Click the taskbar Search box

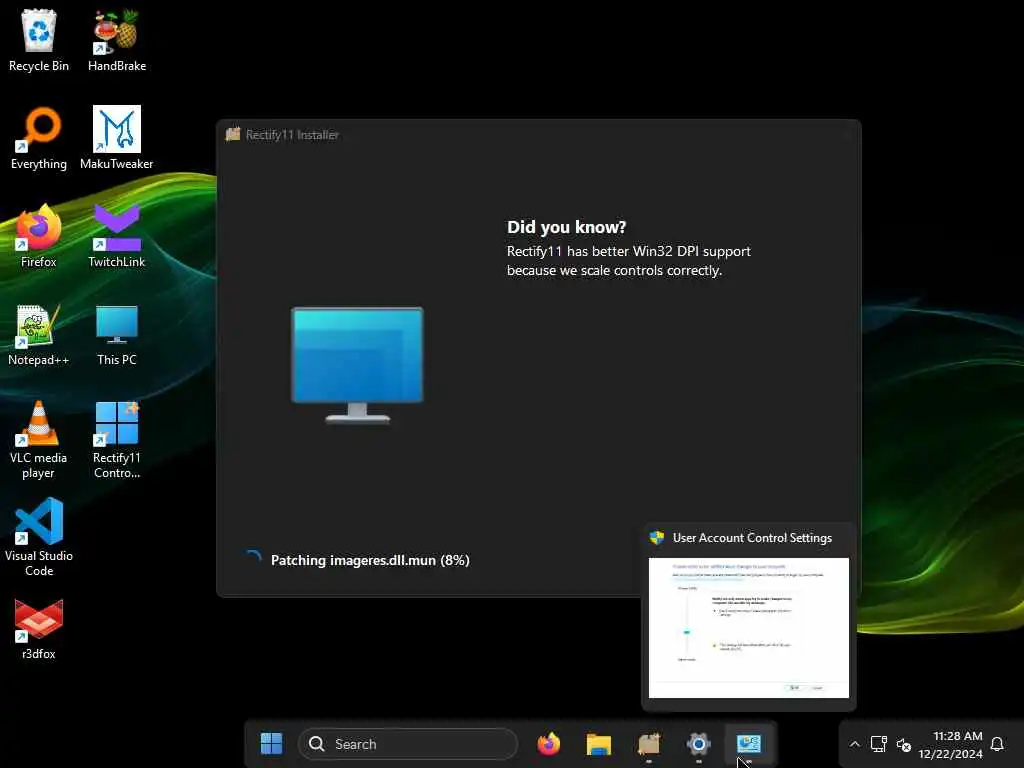click(x=408, y=744)
